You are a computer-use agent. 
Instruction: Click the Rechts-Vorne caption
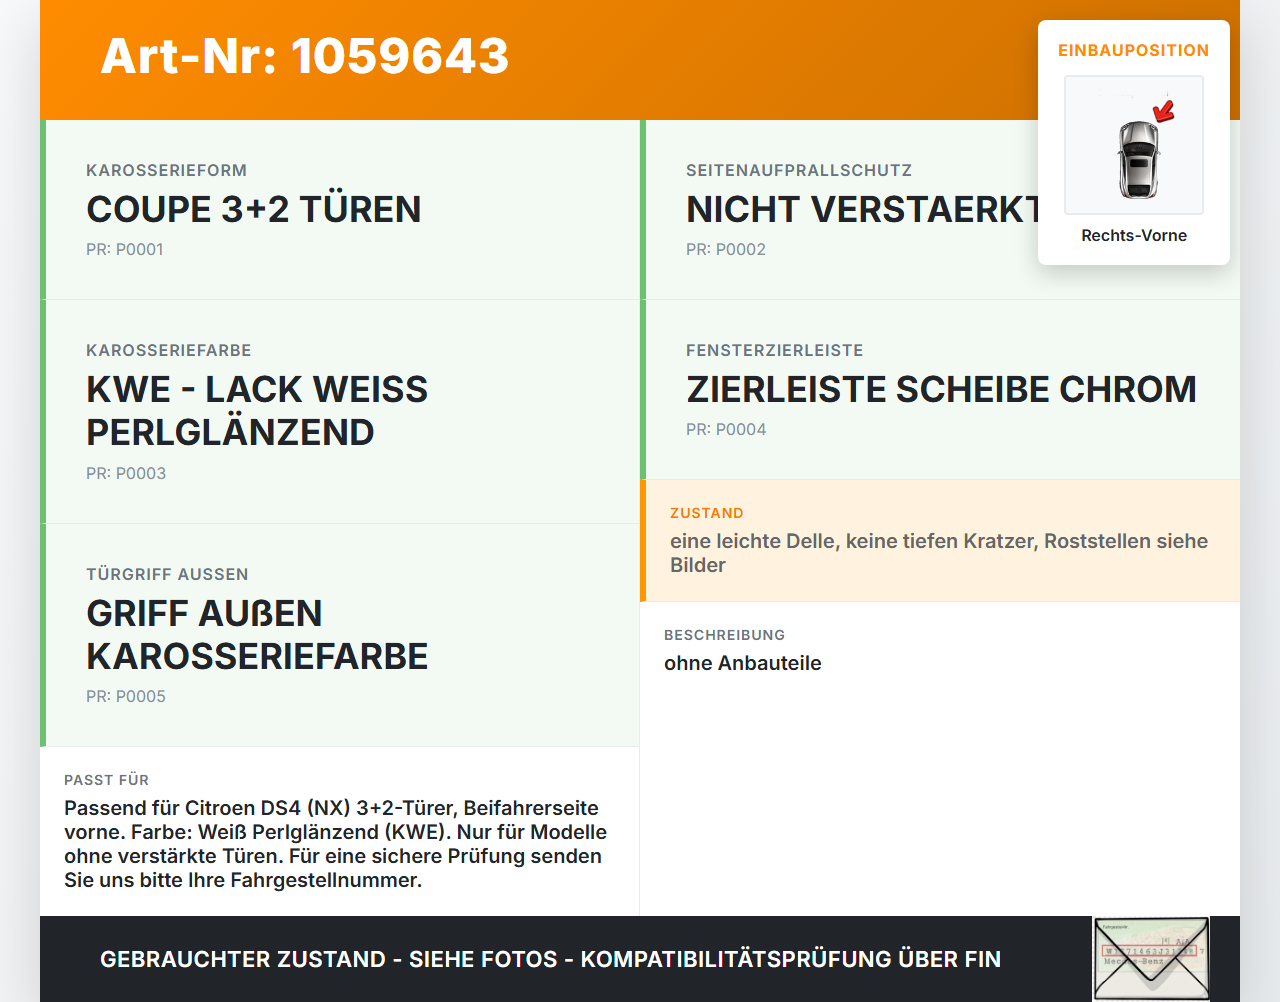(1134, 235)
